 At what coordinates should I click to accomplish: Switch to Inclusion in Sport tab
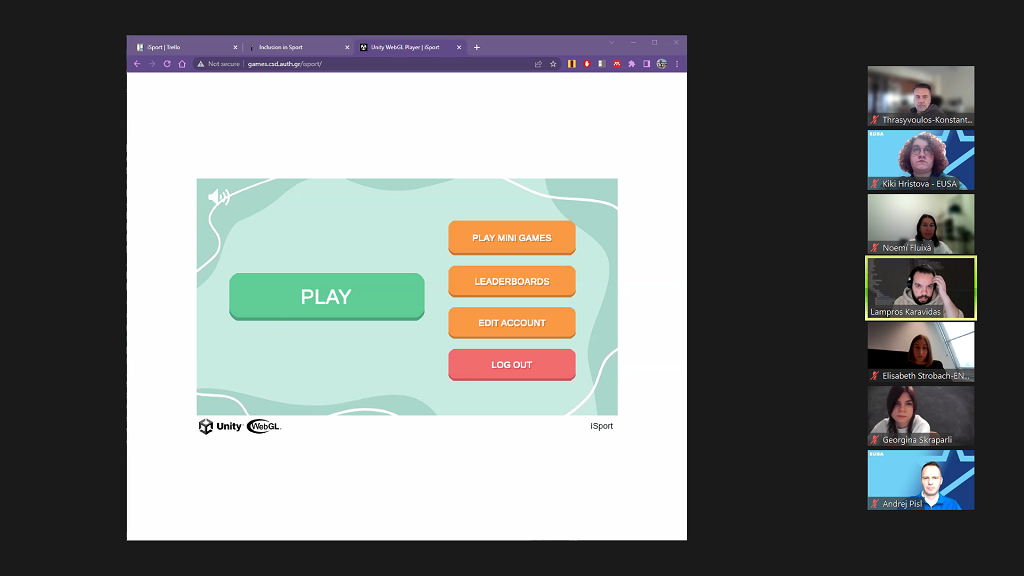(x=295, y=47)
